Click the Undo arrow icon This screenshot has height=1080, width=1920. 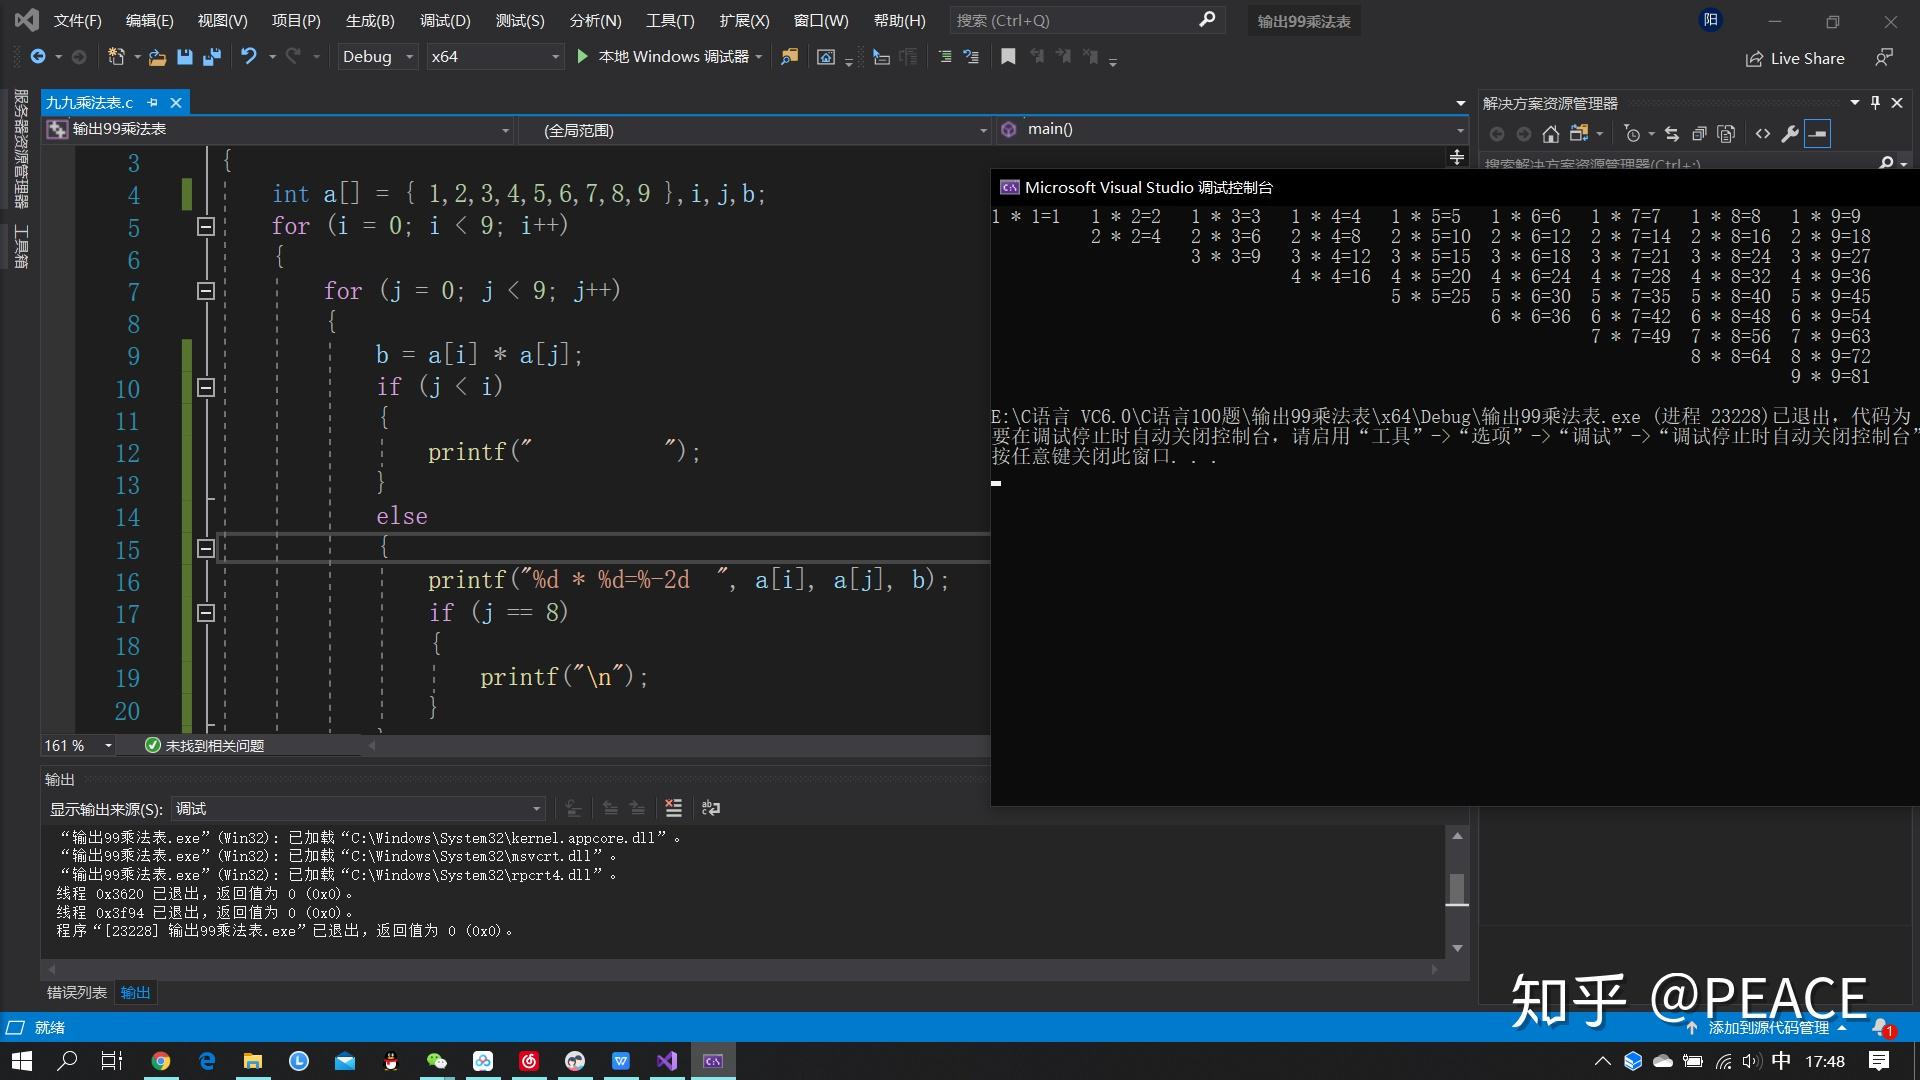[248, 57]
